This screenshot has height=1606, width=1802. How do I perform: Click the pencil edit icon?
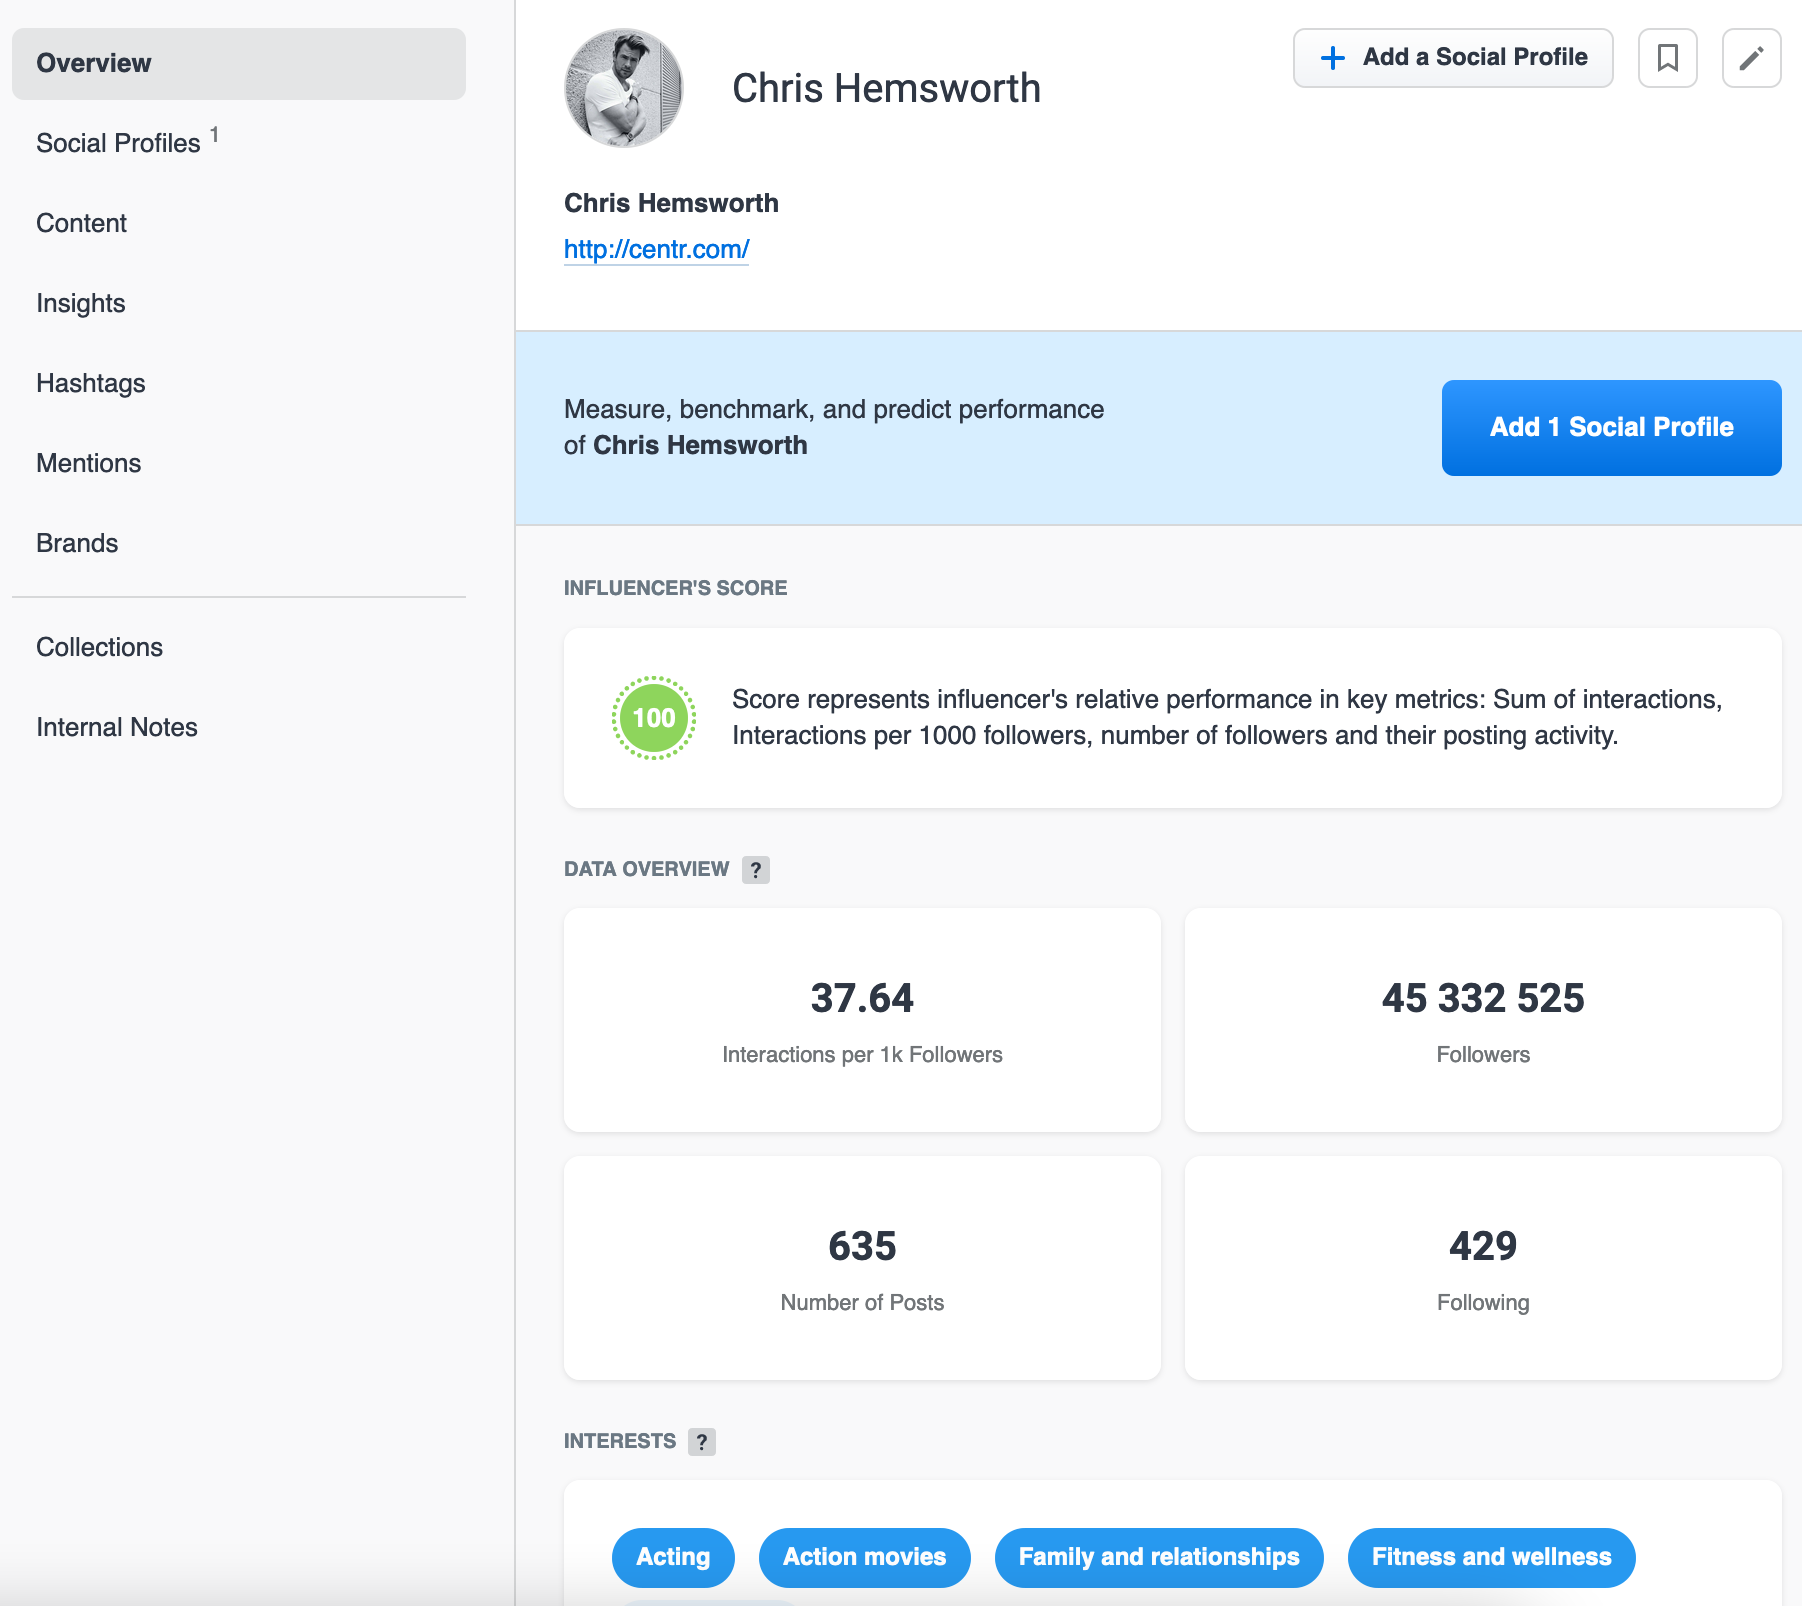coord(1751,58)
